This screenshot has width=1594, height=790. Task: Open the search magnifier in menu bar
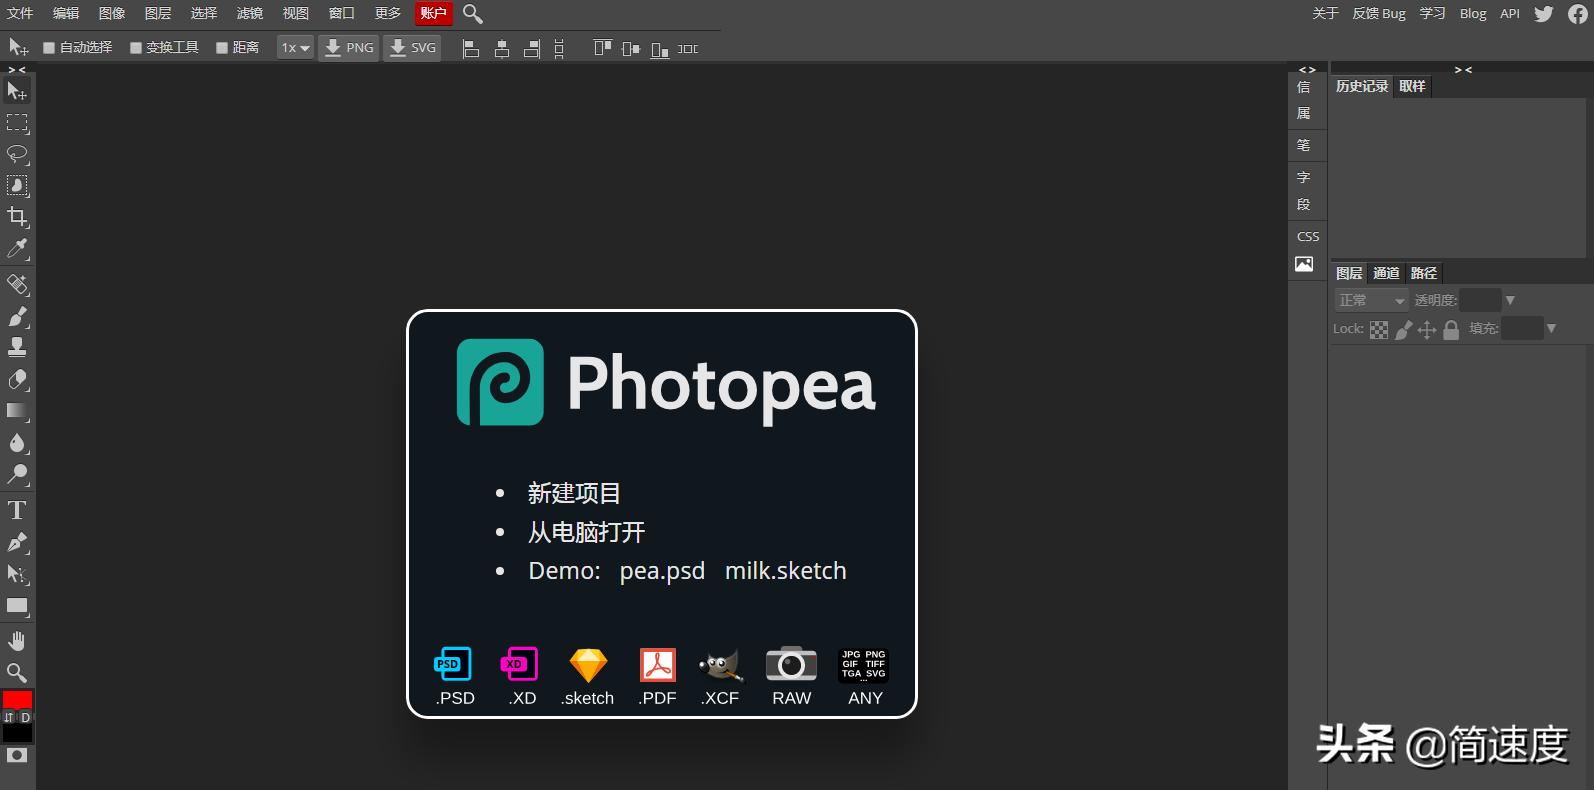point(473,14)
